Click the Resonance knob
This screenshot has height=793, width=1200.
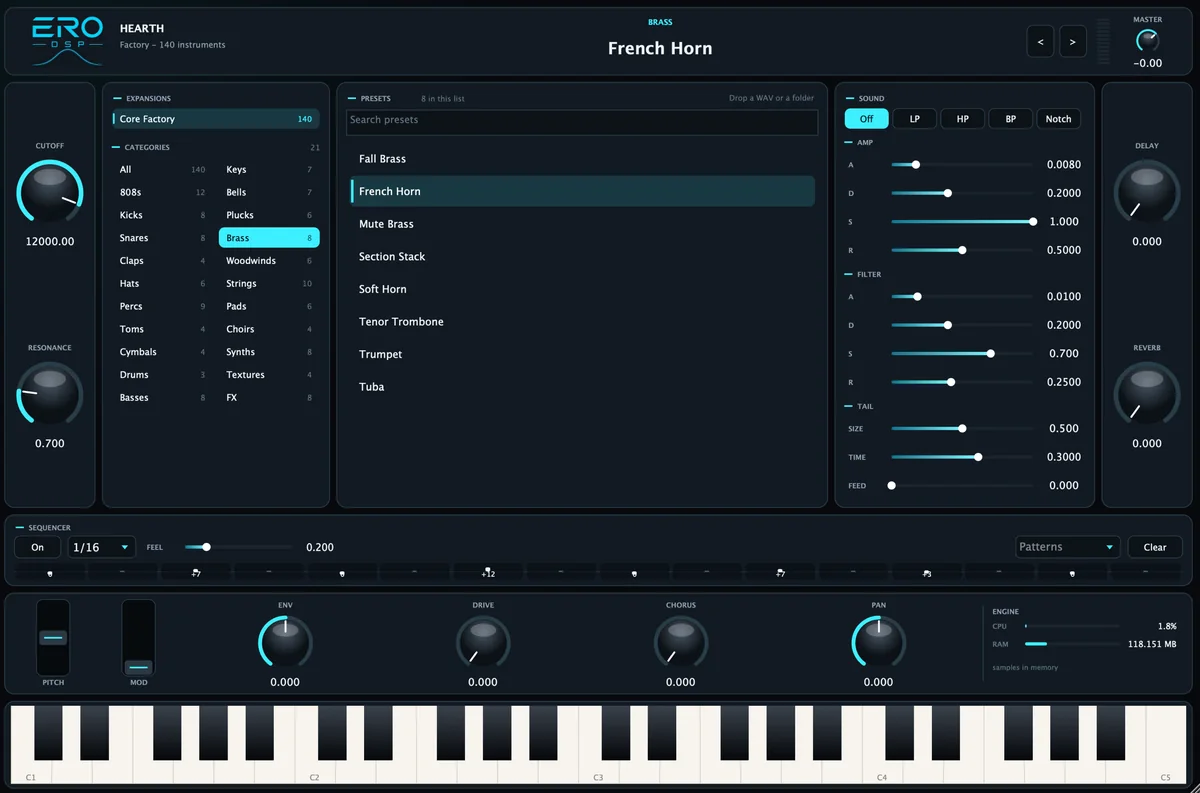(49, 394)
